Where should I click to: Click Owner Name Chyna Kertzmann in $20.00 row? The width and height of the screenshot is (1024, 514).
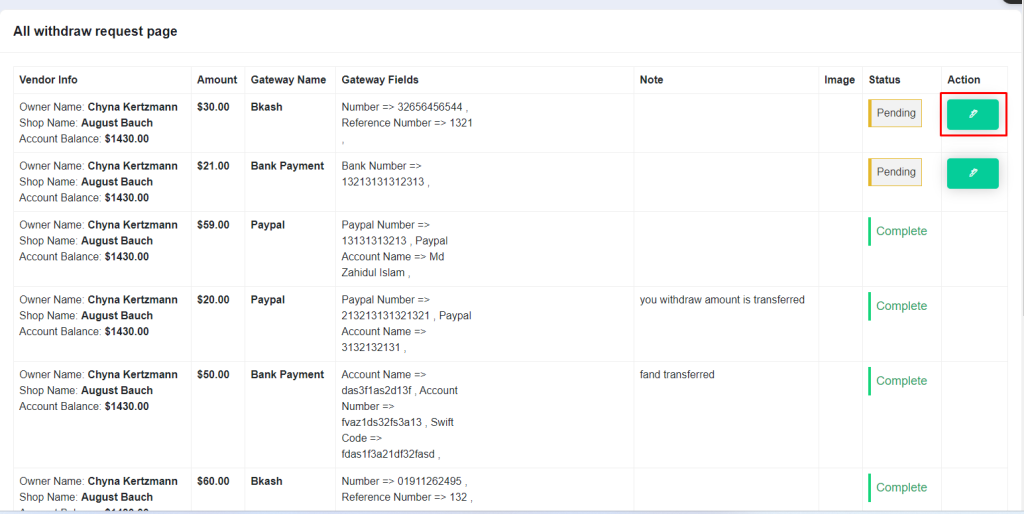pyautogui.click(x=98, y=300)
